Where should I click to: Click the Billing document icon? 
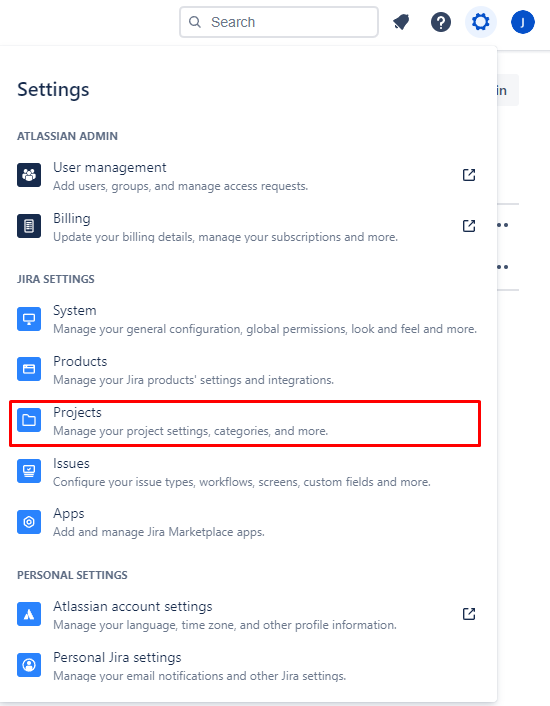point(29,226)
